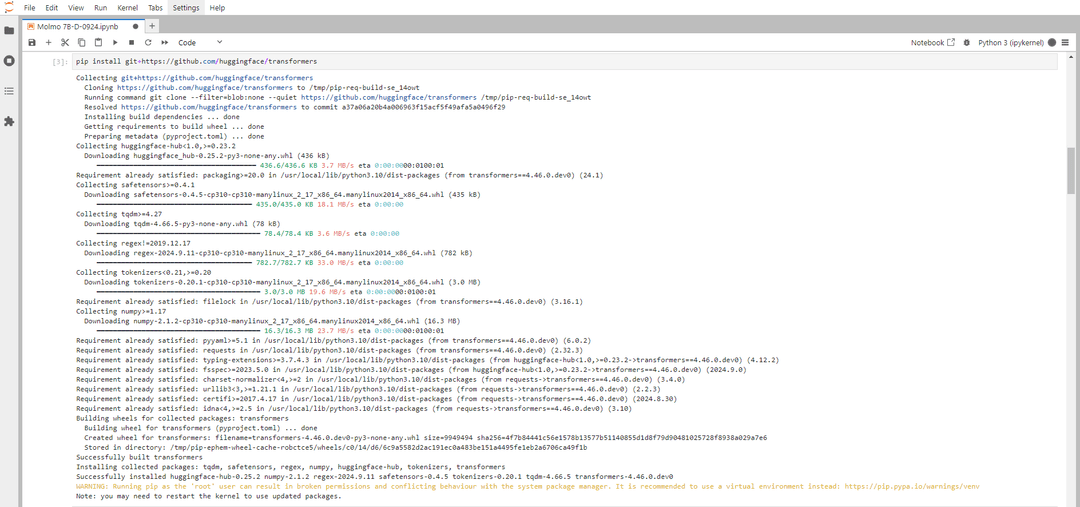Run the selected cell with the play icon
The image size is (1080, 507).
(x=115, y=43)
